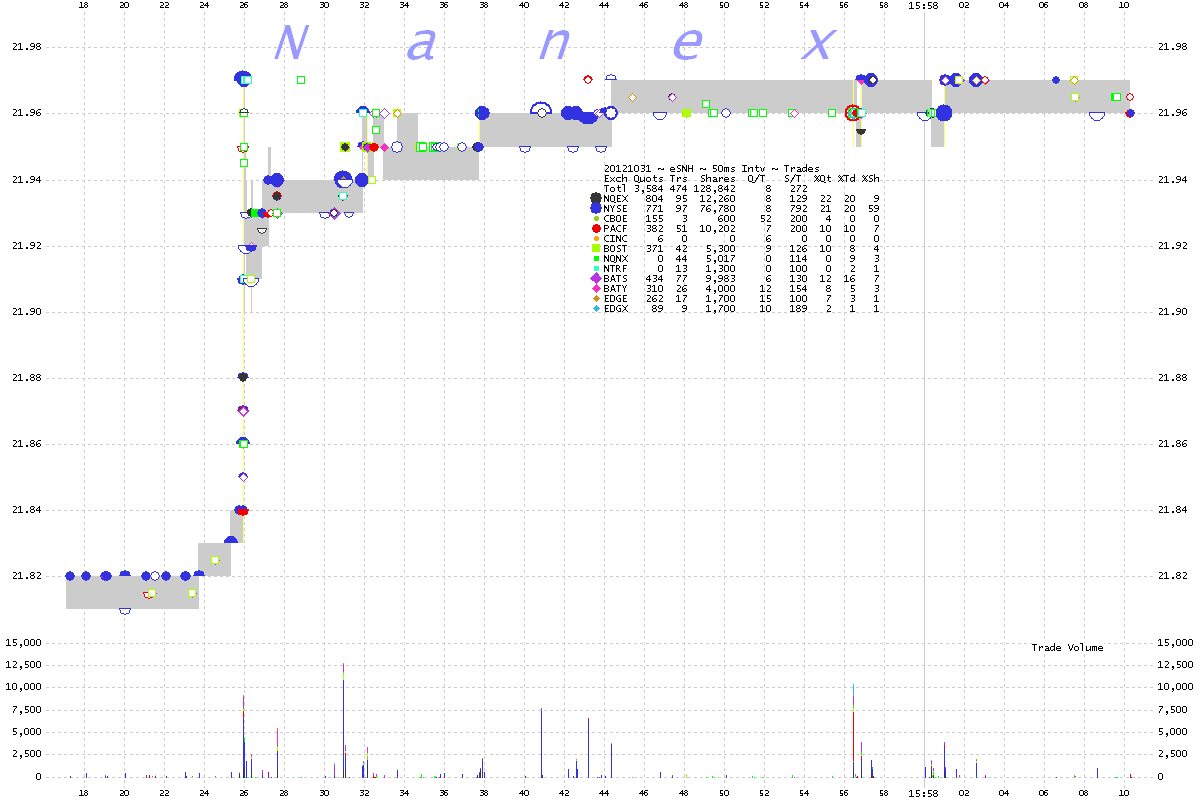This screenshot has width=1200, height=800.
Task: Click PACF quotes value '382'
Action: 653,228
